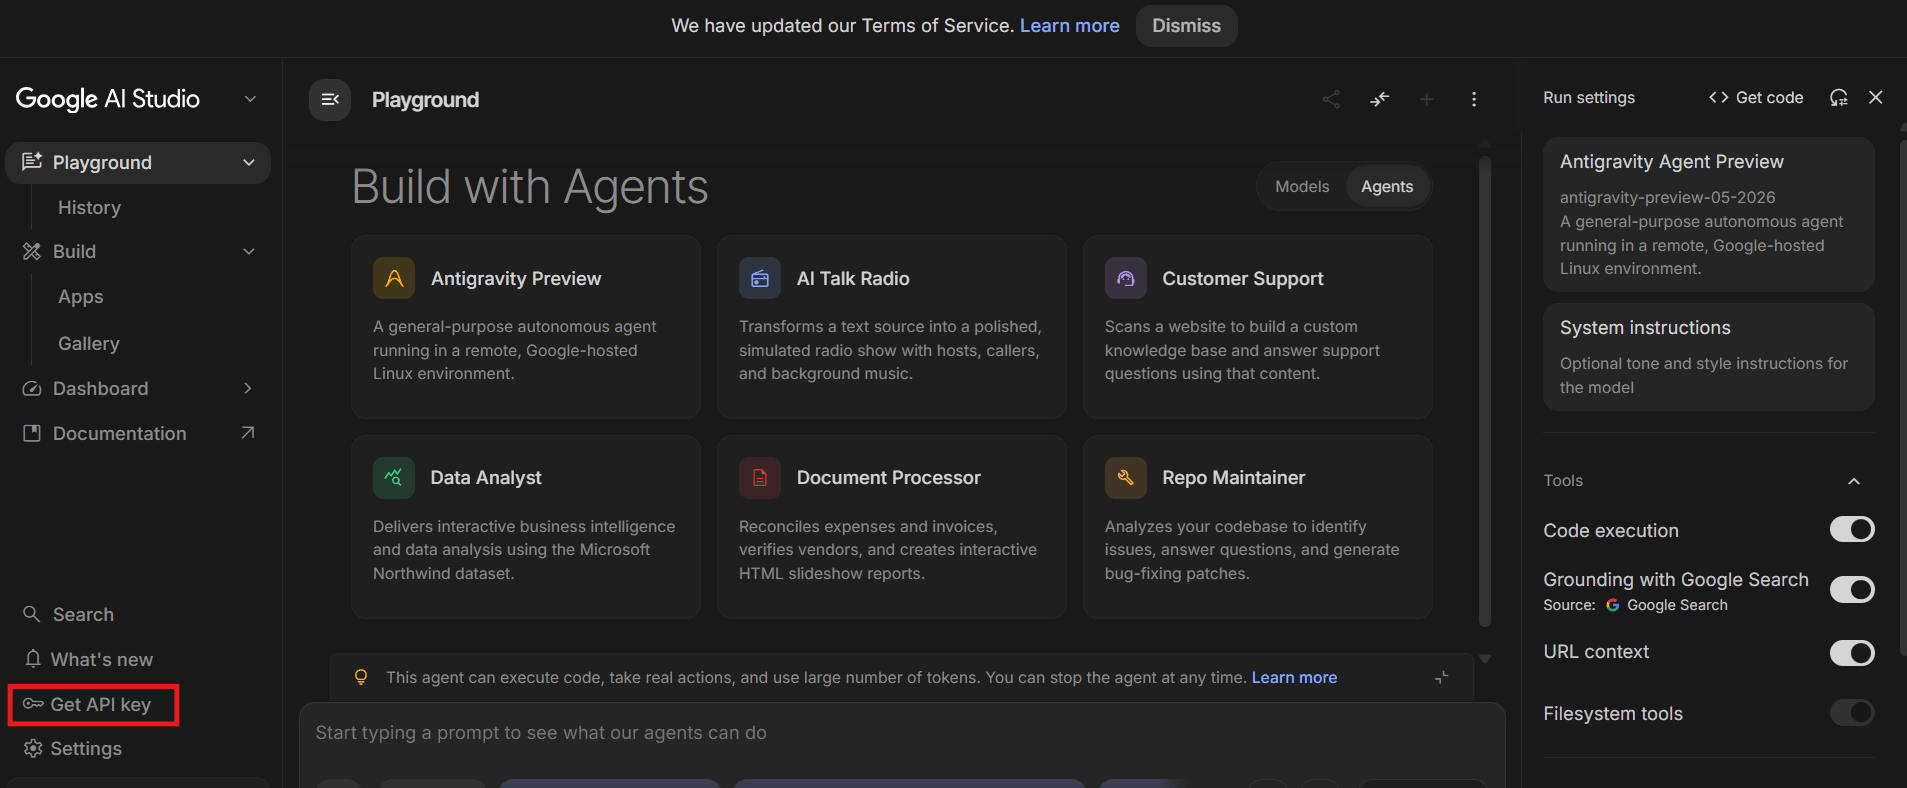Collapse the Playground section in sidebar
Image resolution: width=1907 pixels, height=788 pixels.
click(249, 163)
